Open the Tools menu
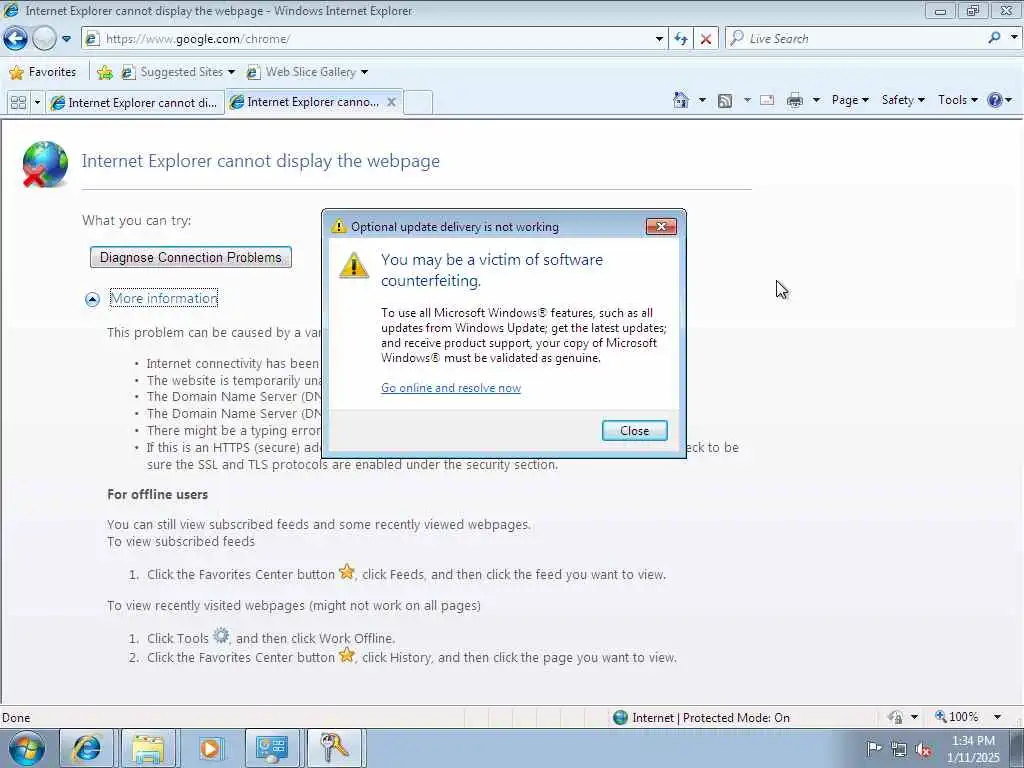Image resolution: width=1024 pixels, height=768 pixels. 957,100
